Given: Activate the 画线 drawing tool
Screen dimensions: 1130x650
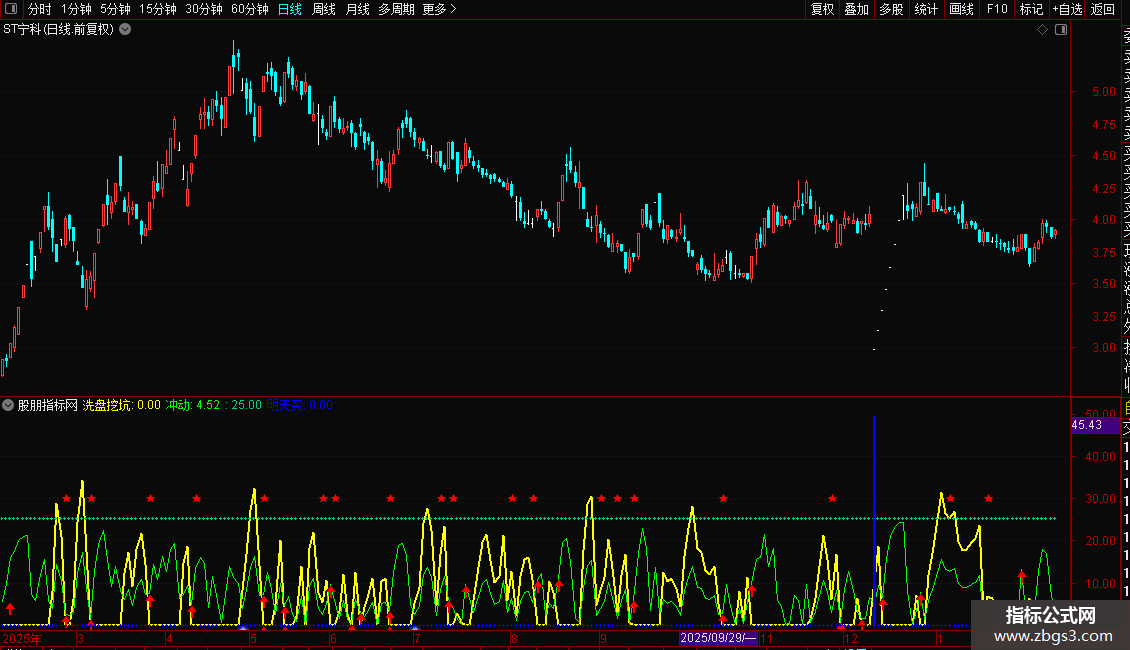Looking at the screenshot, I should 961,9.
